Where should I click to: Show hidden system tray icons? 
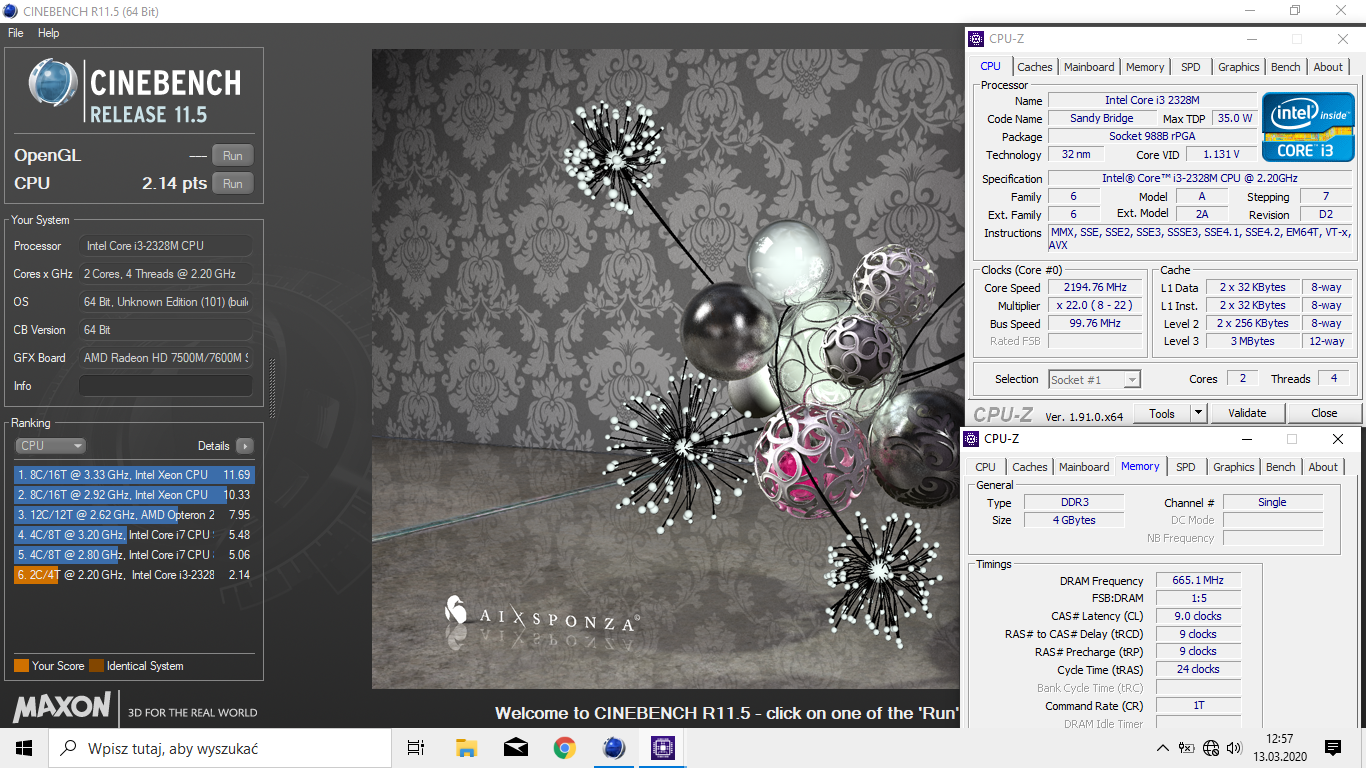tap(1162, 748)
